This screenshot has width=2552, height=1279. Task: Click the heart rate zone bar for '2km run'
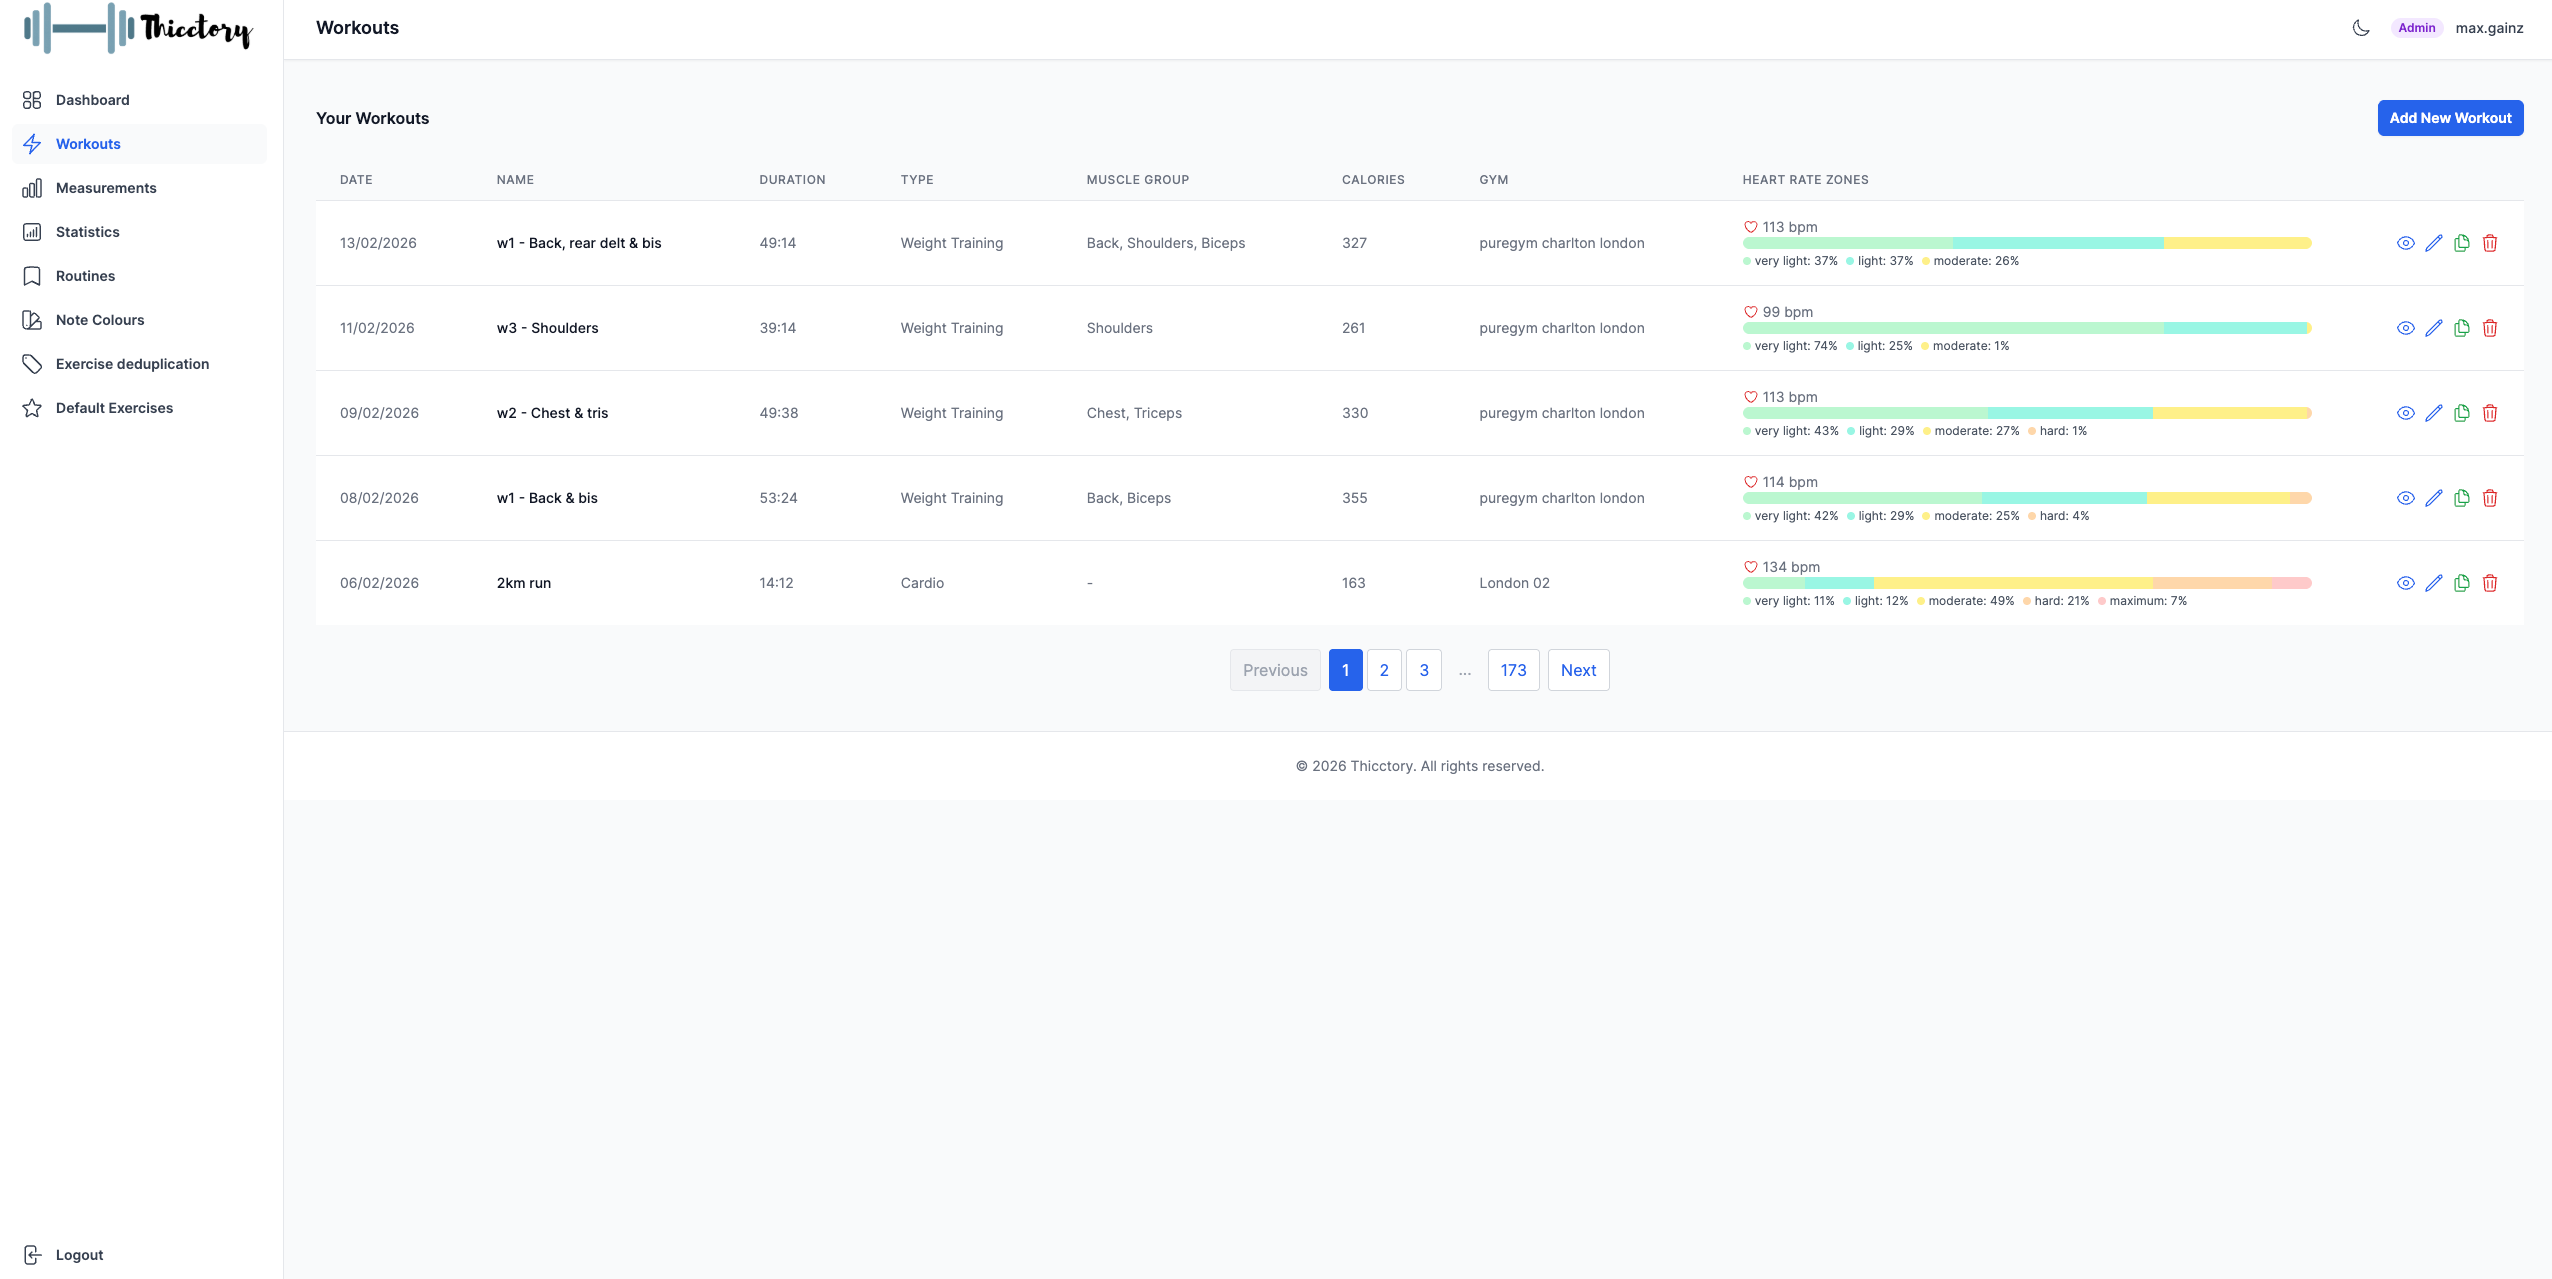pyautogui.click(x=2026, y=583)
